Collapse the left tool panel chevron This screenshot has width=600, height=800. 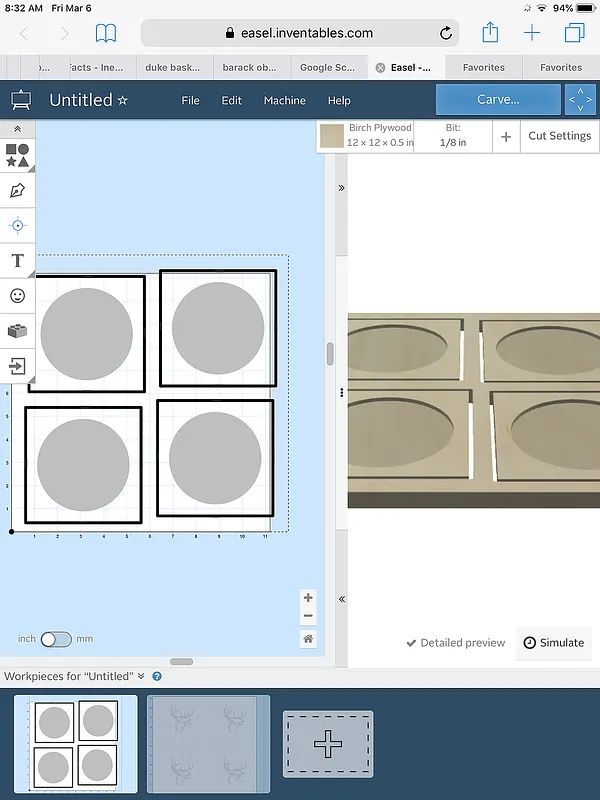(17, 130)
